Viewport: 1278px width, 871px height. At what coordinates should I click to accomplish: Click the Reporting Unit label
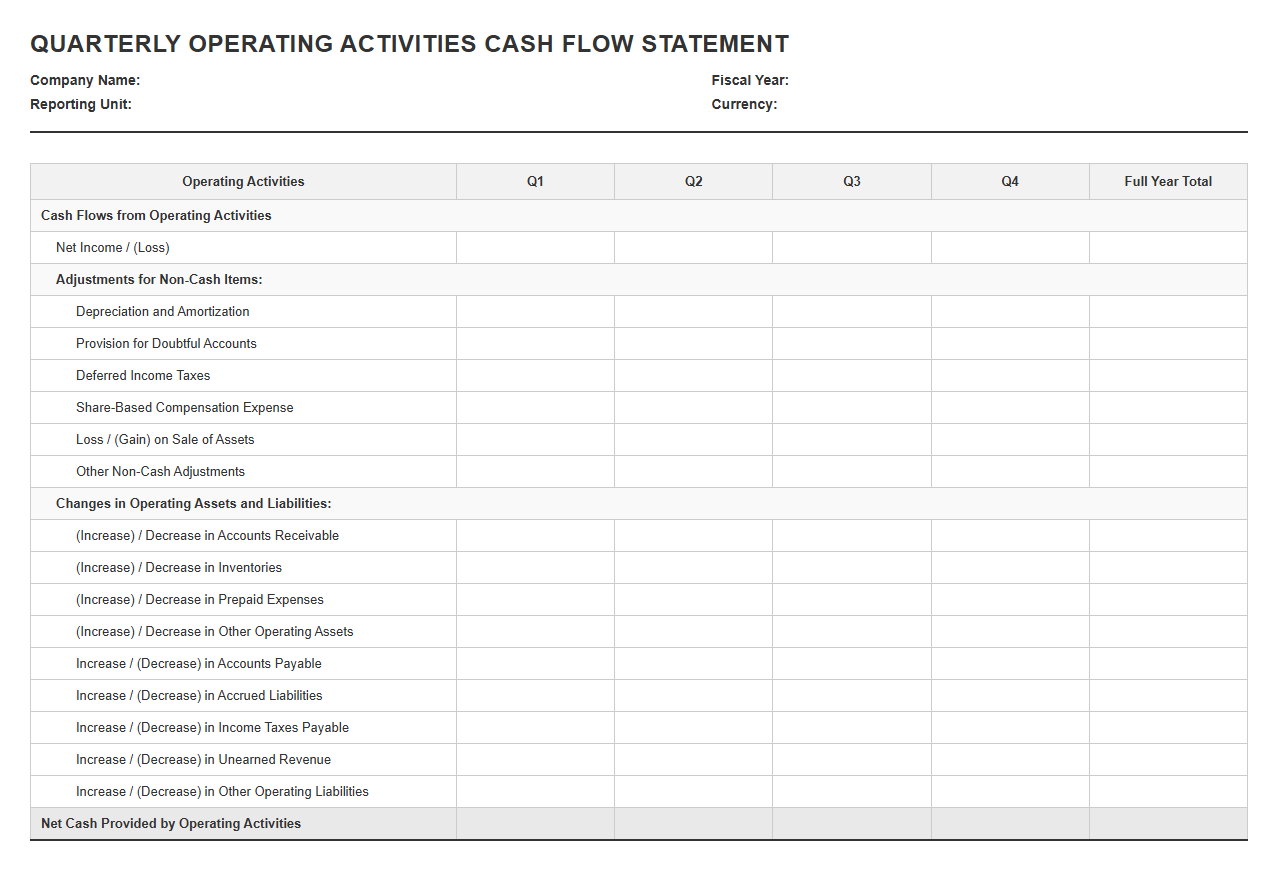click(81, 104)
